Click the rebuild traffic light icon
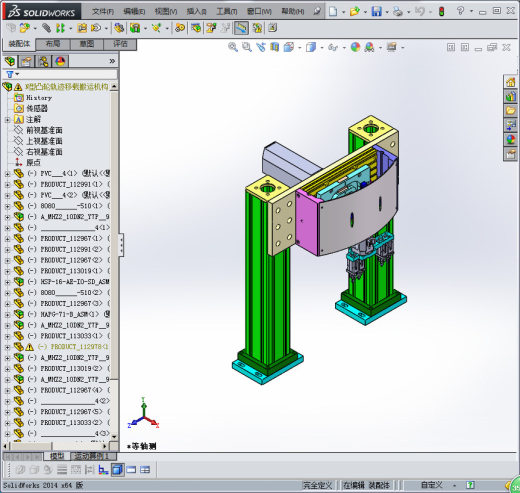 tap(441, 11)
